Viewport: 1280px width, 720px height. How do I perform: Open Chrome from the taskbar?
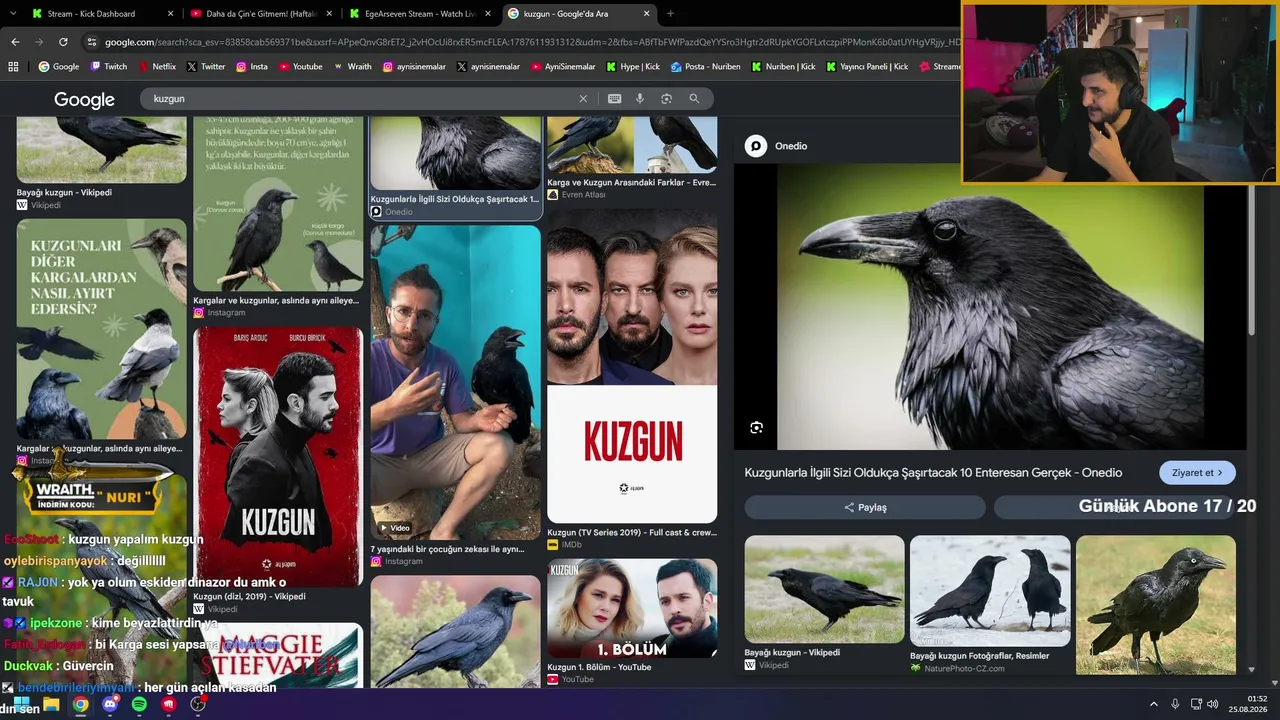80,704
